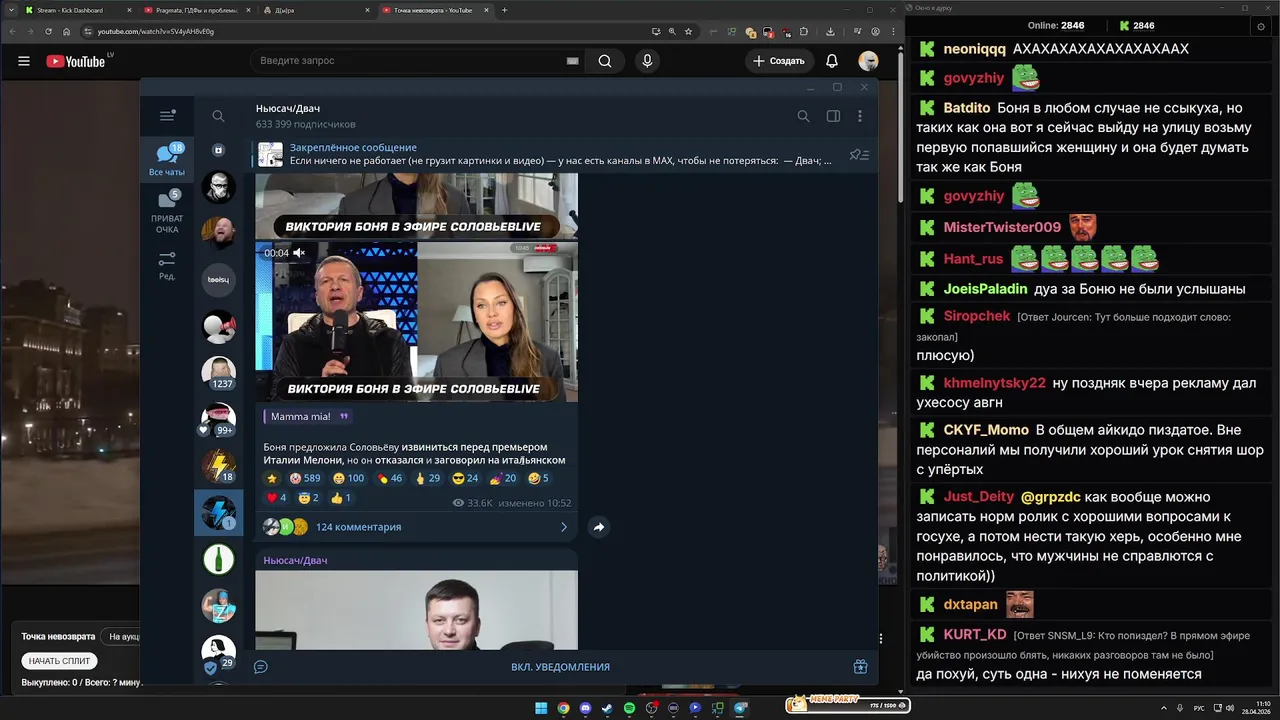Viewport: 1280px width, 720px height.
Task: Open YouTube account avatar menu
Action: tap(868, 61)
